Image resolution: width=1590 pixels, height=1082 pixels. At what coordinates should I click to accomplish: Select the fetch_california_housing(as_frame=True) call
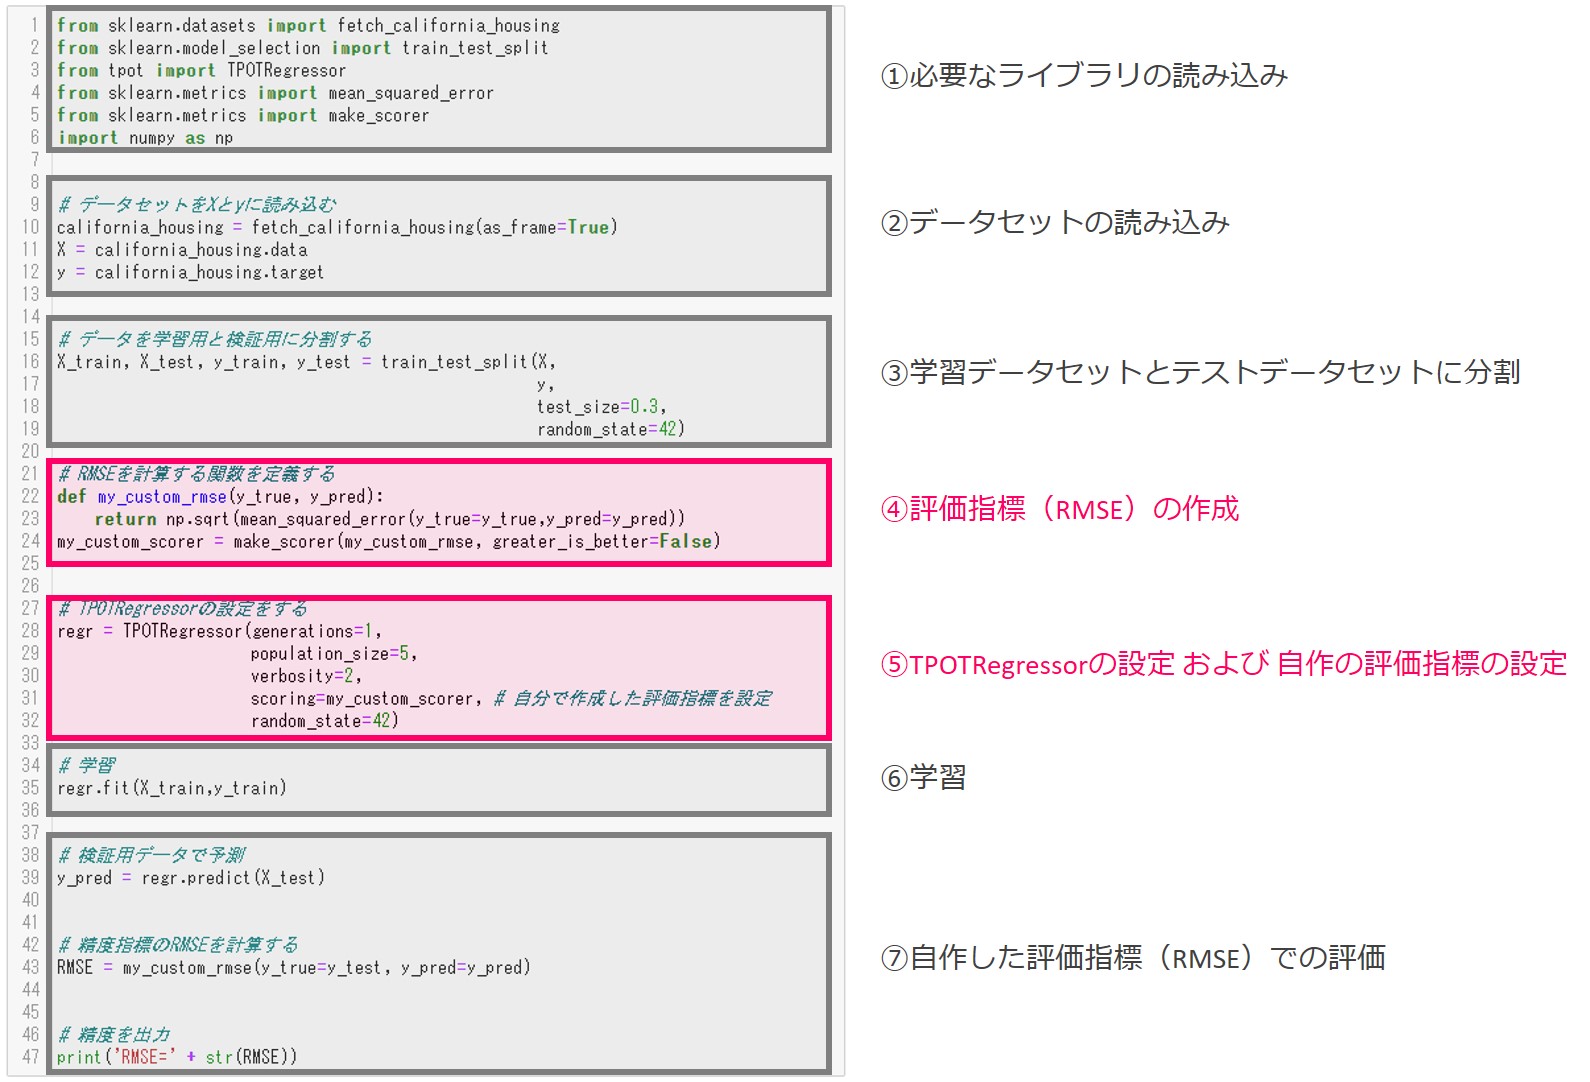(434, 227)
